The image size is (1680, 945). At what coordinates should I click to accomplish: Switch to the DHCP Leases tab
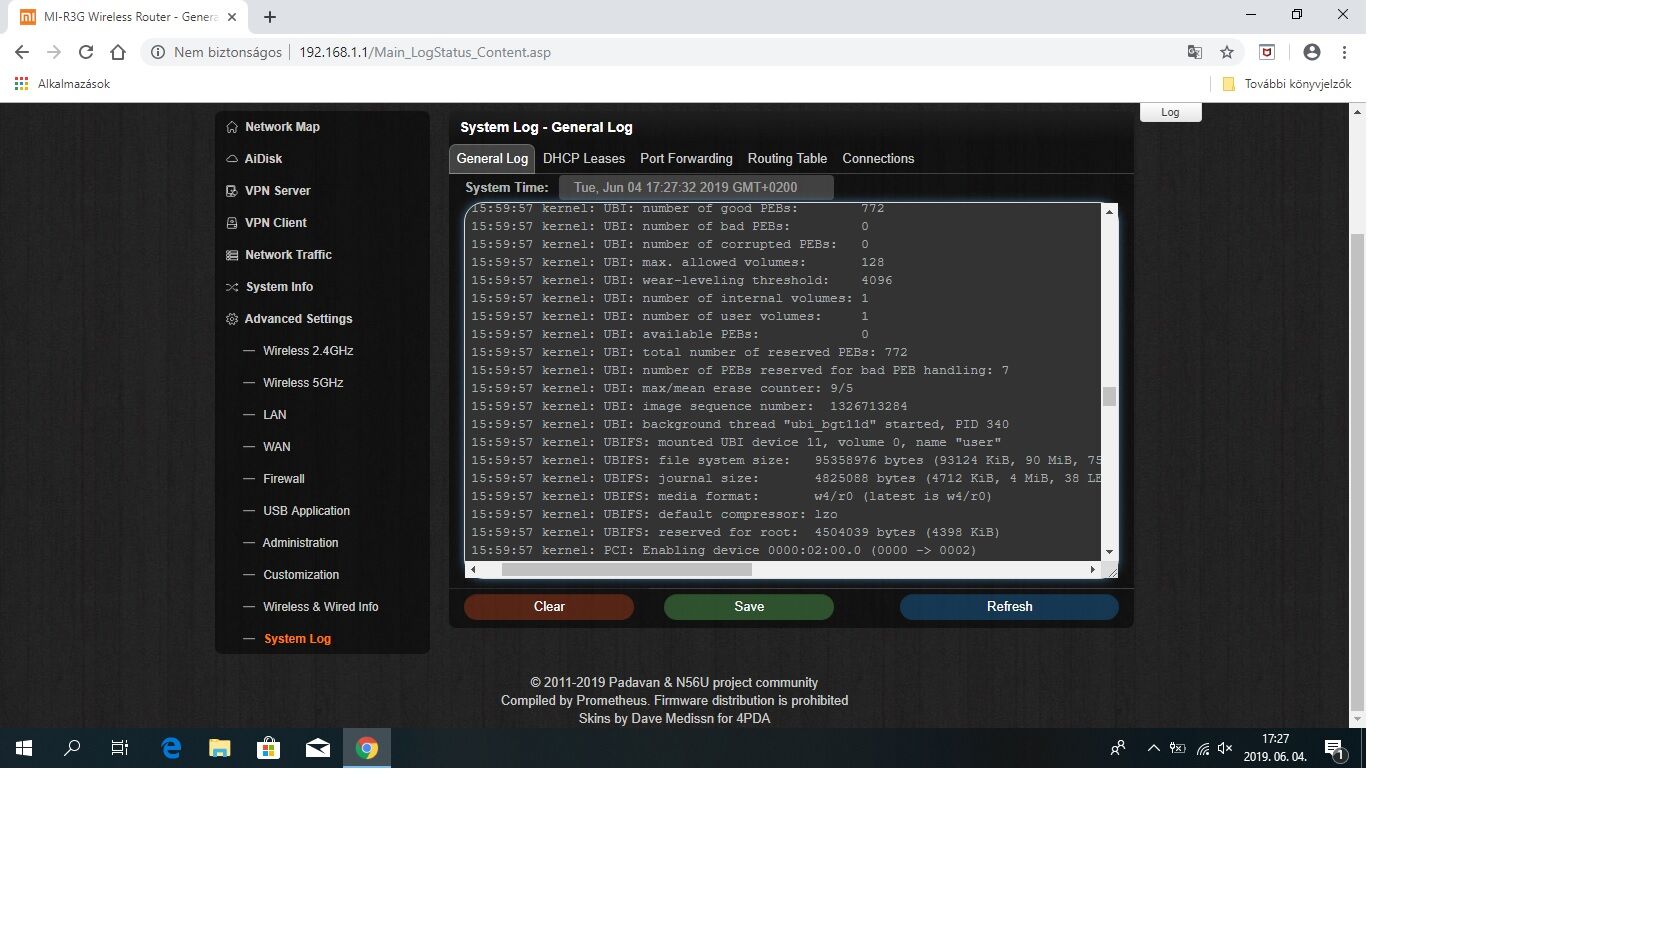click(584, 158)
